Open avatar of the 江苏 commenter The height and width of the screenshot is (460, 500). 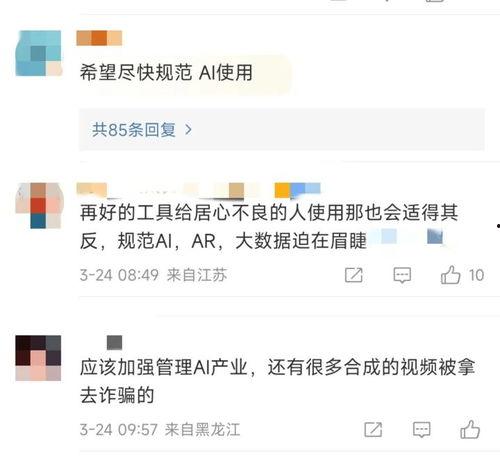tap(39, 206)
